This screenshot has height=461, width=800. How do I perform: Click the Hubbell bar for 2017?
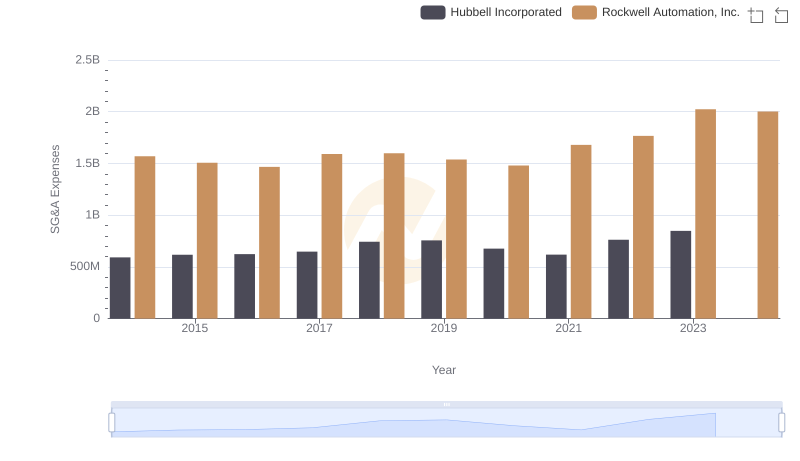(307, 285)
